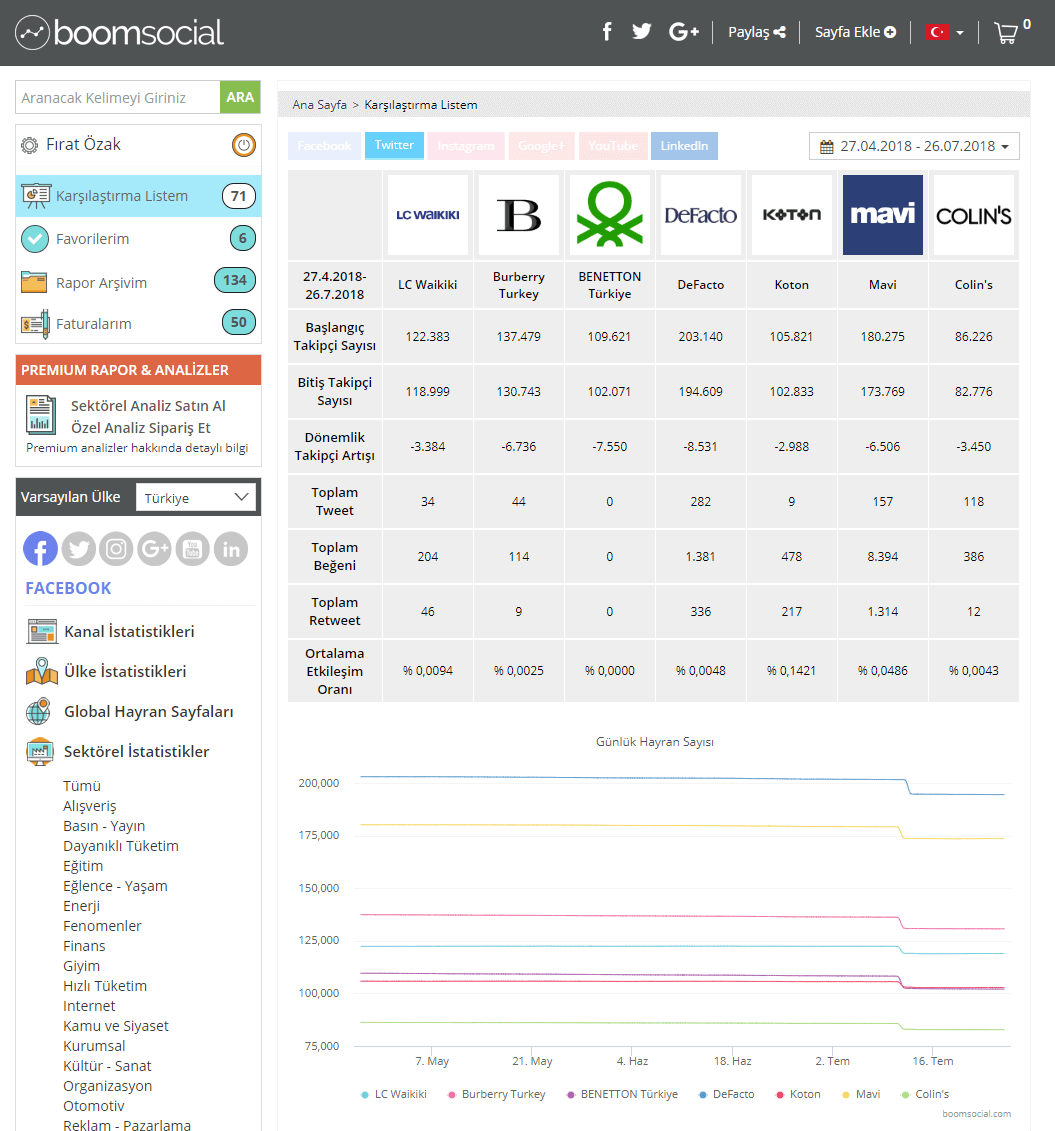Click the orange power logout icon
The image size is (1055, 1131).
tap(244, 145)
